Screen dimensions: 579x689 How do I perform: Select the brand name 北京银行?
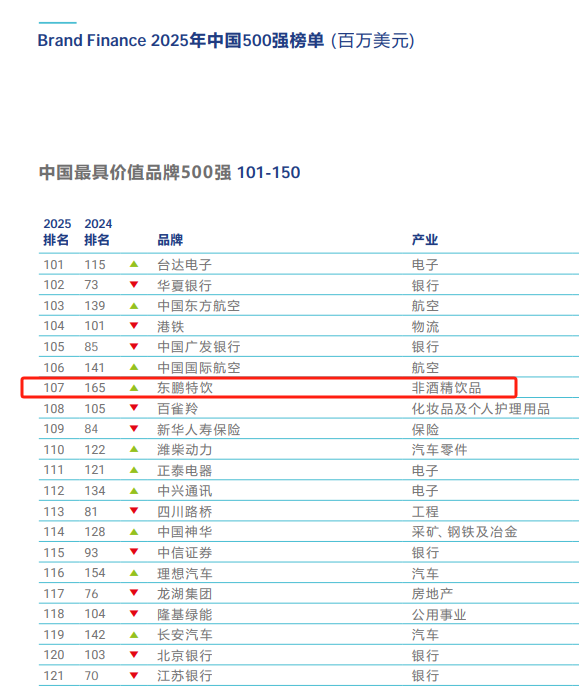coord(185,656)
